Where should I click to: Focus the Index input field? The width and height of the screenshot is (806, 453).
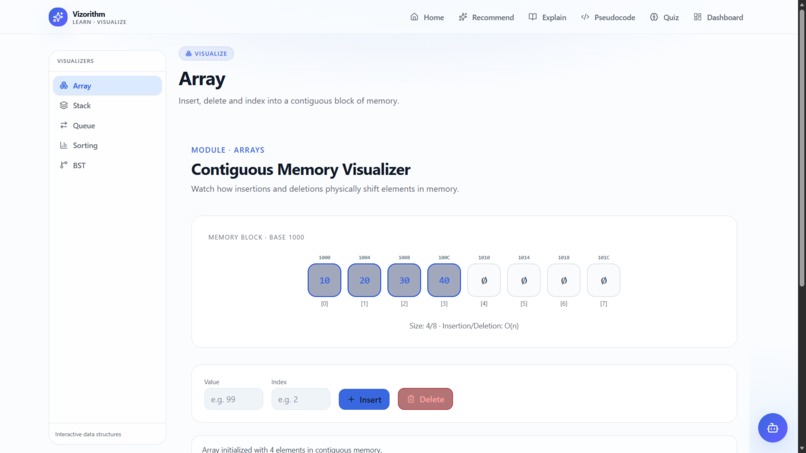click(301, 399)
